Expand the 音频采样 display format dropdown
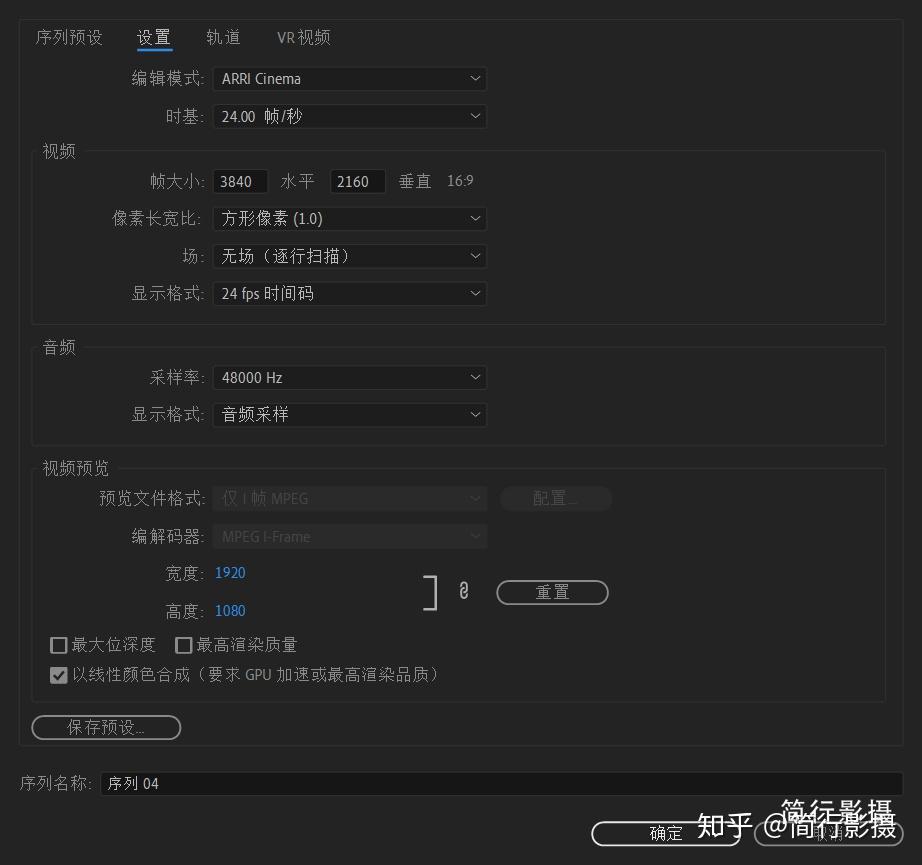Image resolution: width=922 pixels, height=865 pixels. tap(349, 415)
